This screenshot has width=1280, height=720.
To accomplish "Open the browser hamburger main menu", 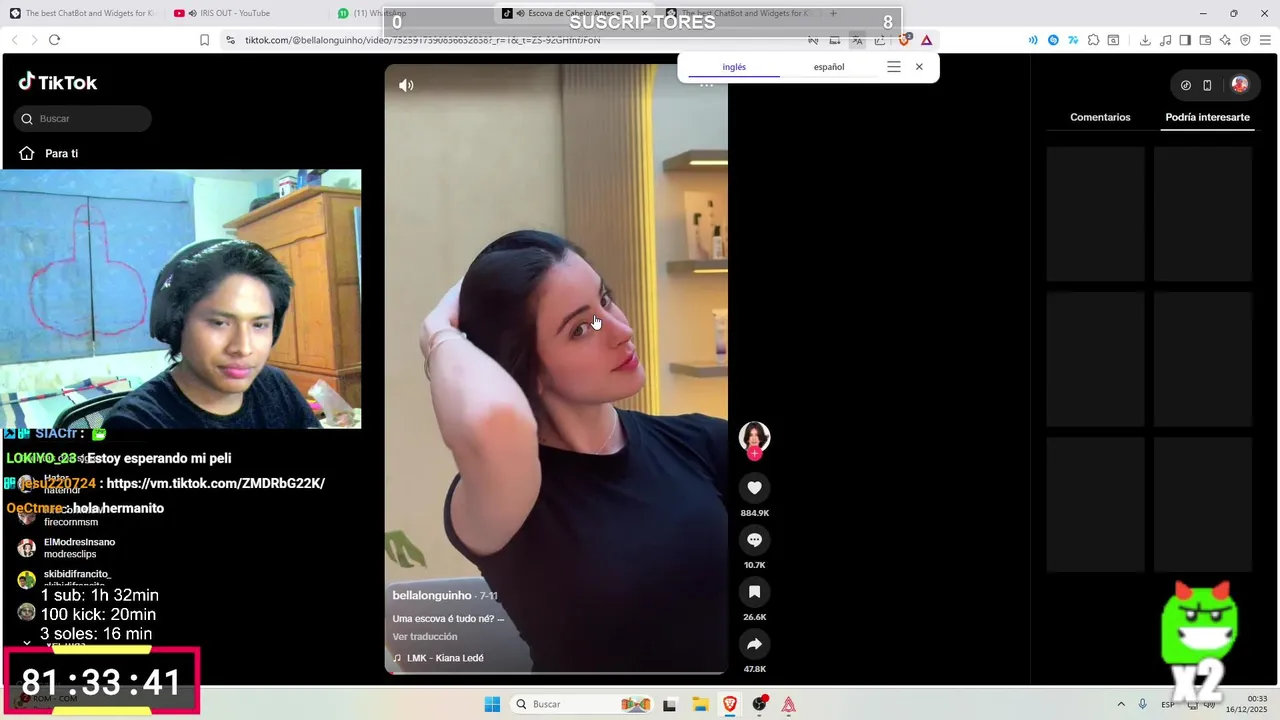I will tap(1265, 40).
